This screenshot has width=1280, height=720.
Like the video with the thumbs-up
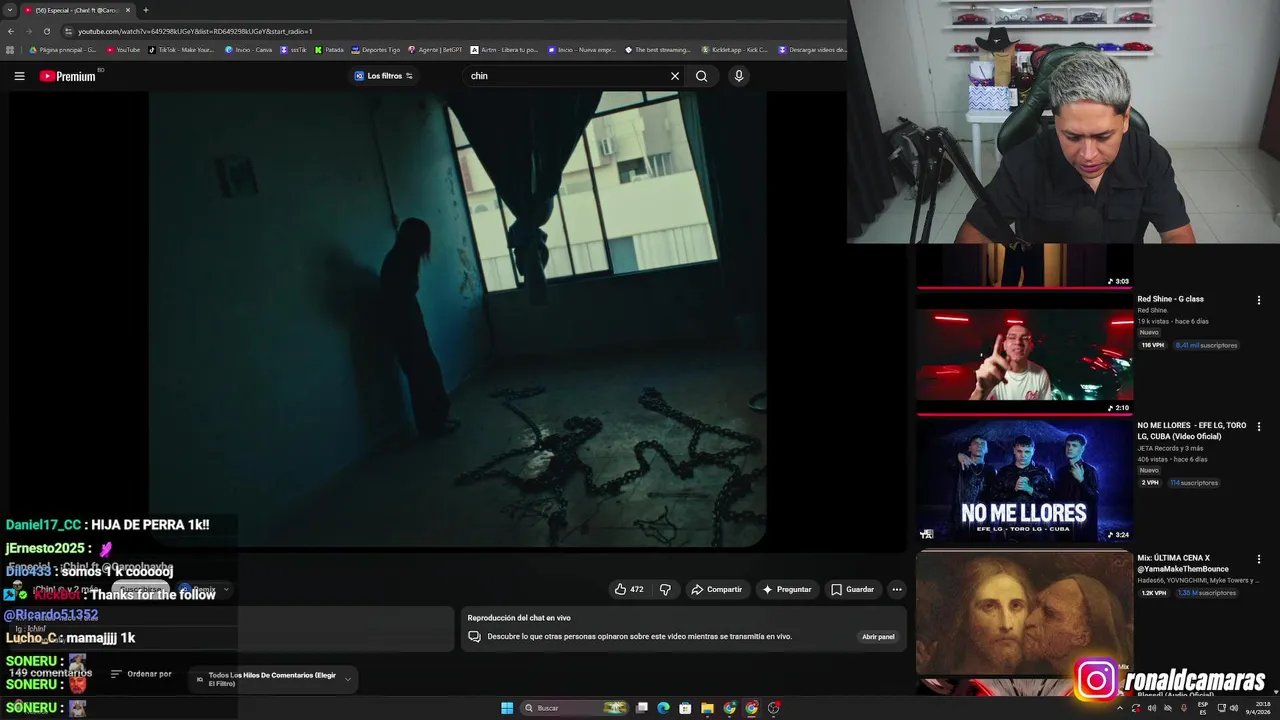pyautogui.click(x=629, y=589)
